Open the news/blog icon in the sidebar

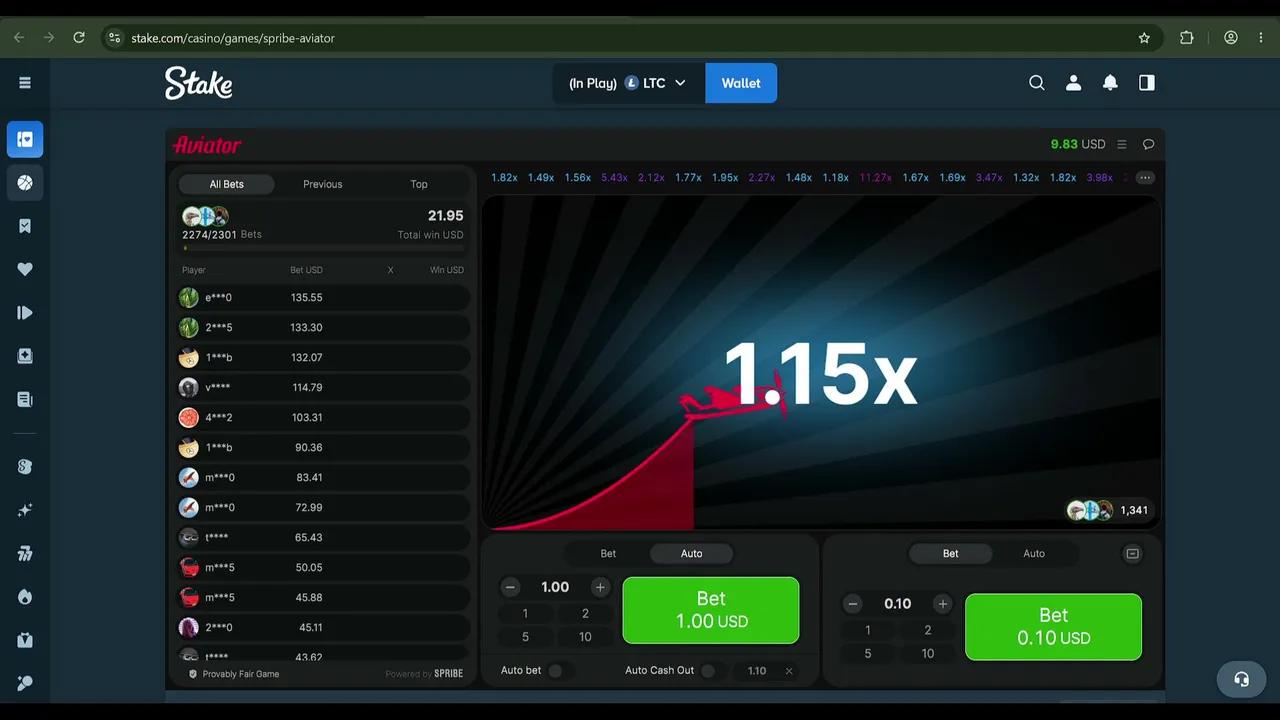click(25, 400)
